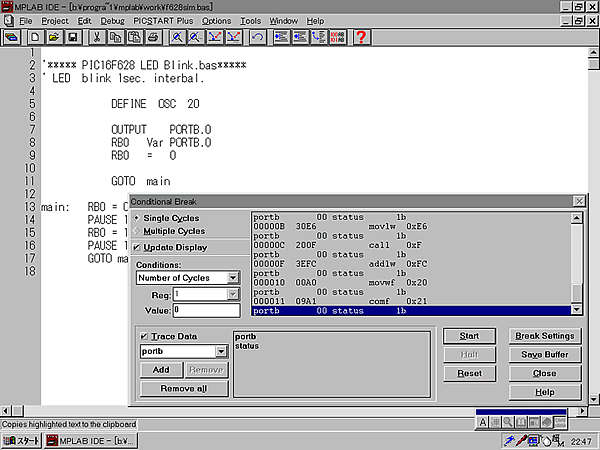Click the Cut (scissors) toolbar icon
600x450 pixels.
97,37
